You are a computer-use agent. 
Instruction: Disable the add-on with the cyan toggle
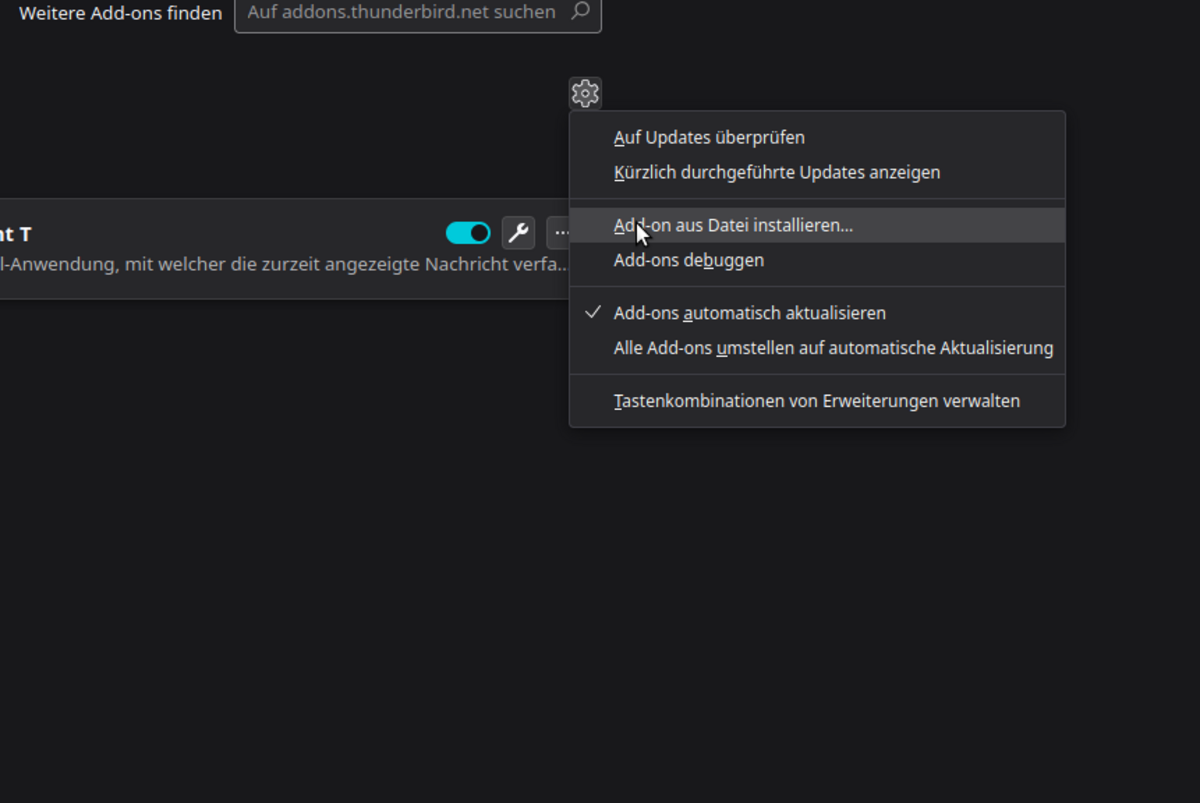click(x=468, y=233)
